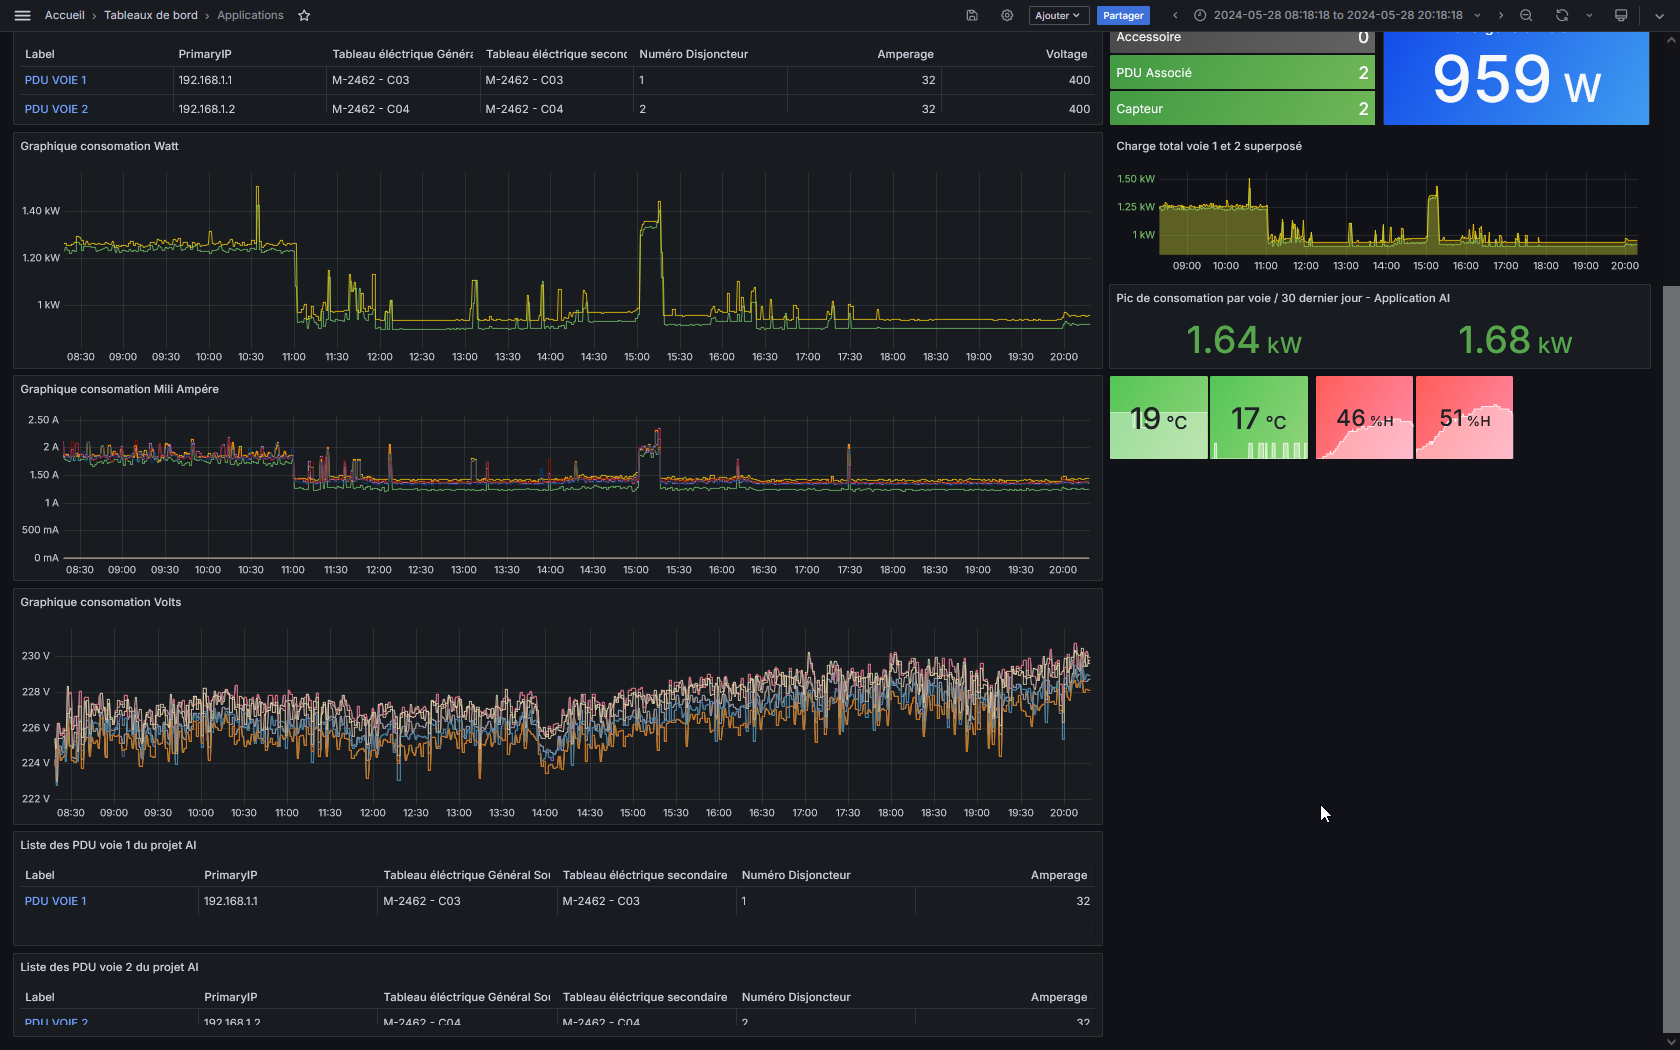
Task: Expand the Ajouter dropdown
Action: point(1058,15)
